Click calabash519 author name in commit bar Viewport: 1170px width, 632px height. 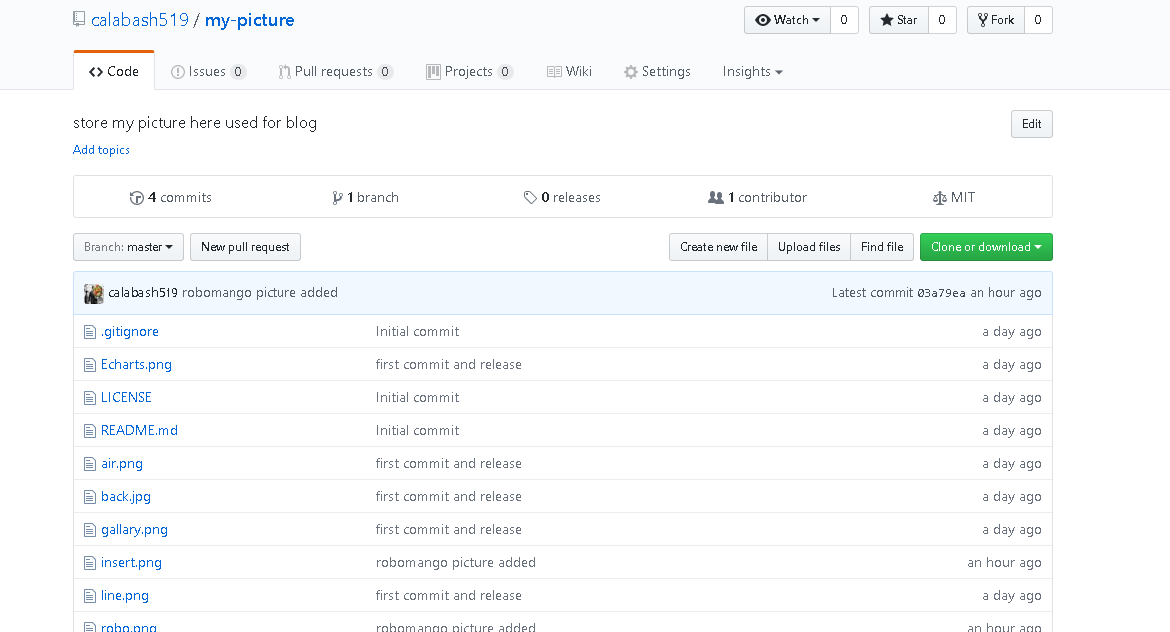(143, 293)
